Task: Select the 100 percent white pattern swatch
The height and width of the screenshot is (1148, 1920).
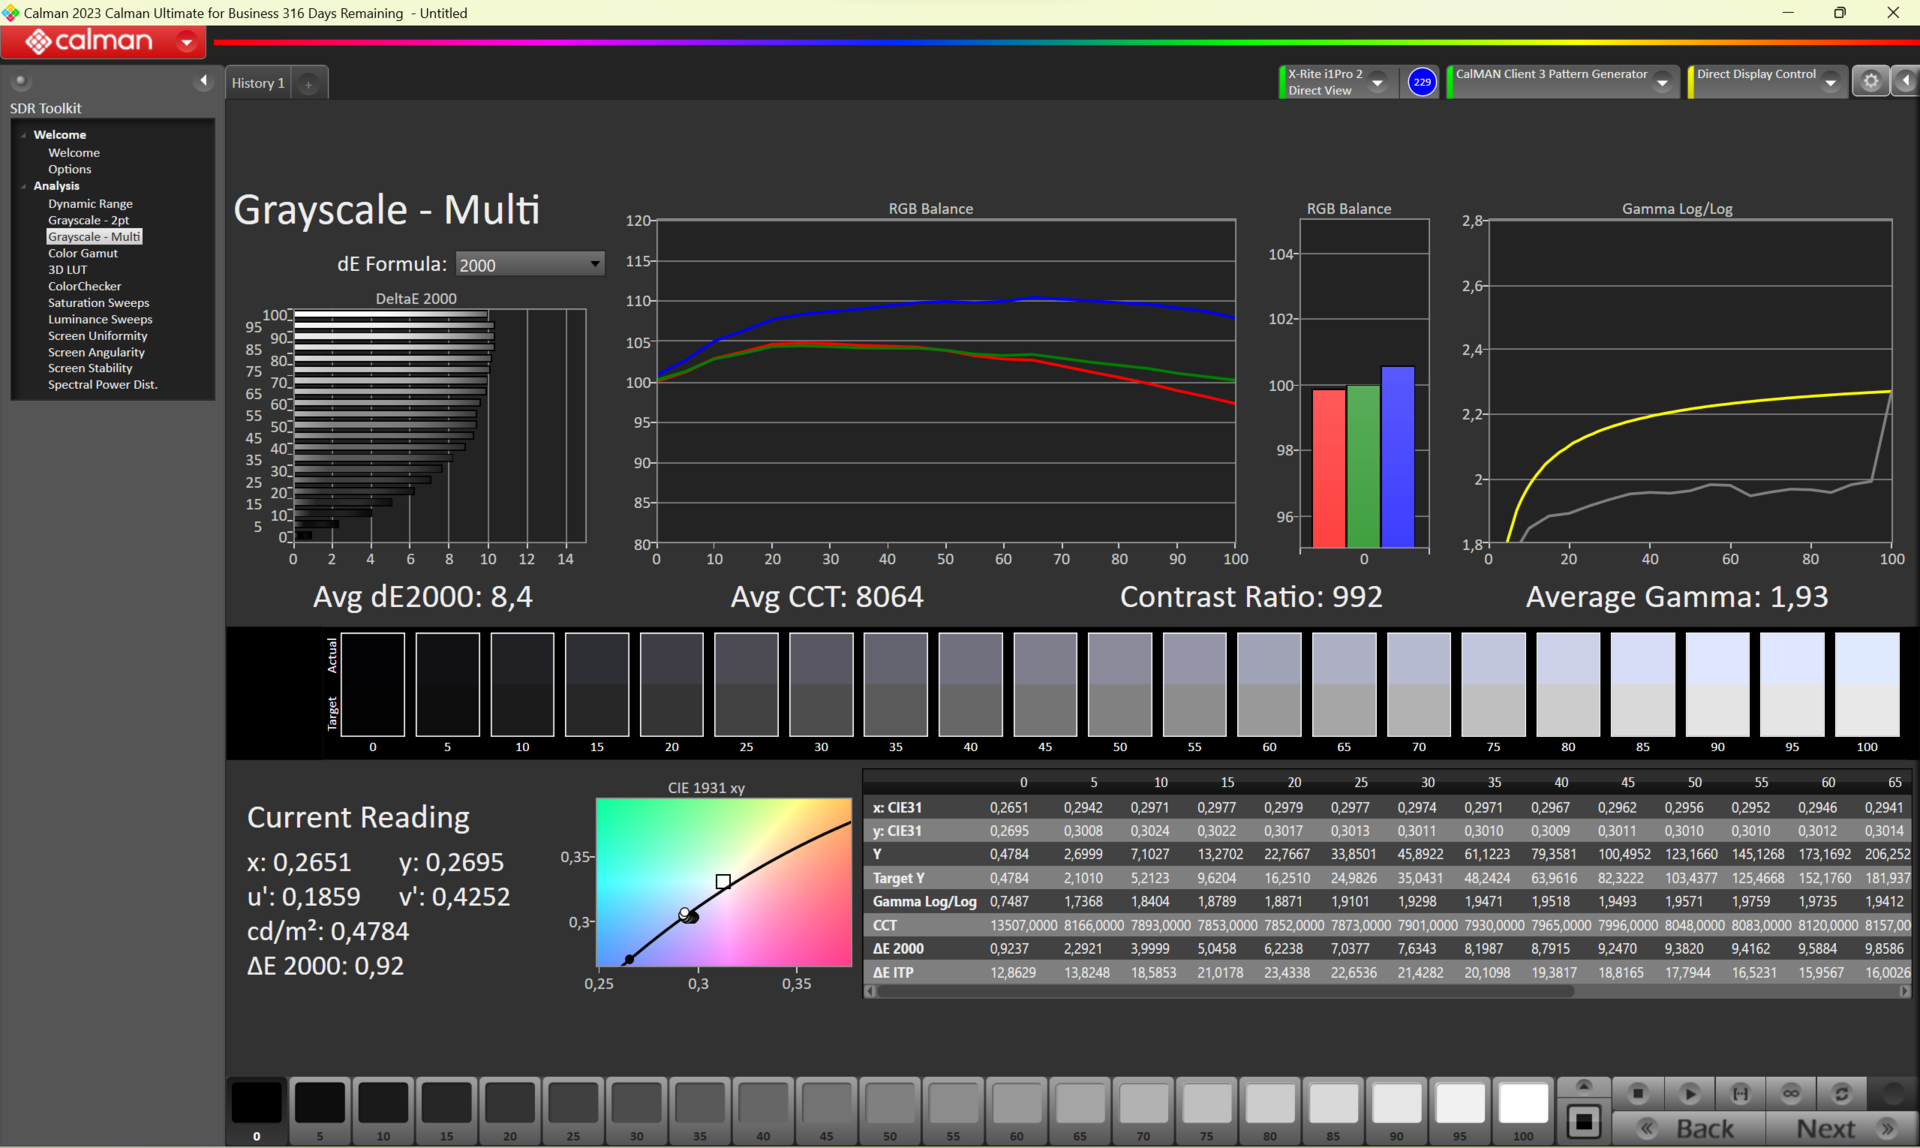Action: tap(1522, 1103)
